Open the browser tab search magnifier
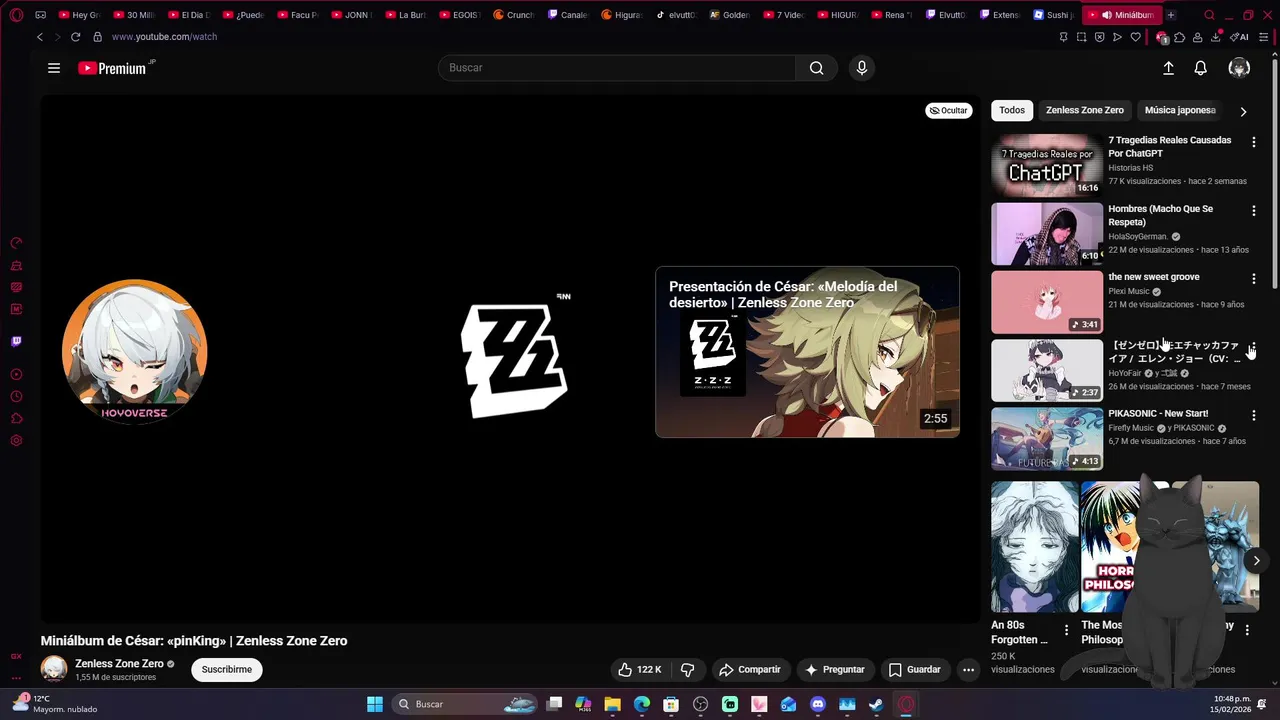The image size is (1280, 720). pos(1209,15)
